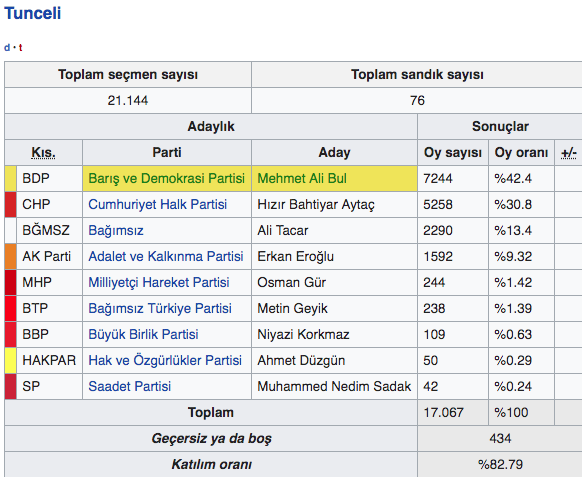Select the MHP vote count 244
The image size is (582, 477).
coord(434,282)
